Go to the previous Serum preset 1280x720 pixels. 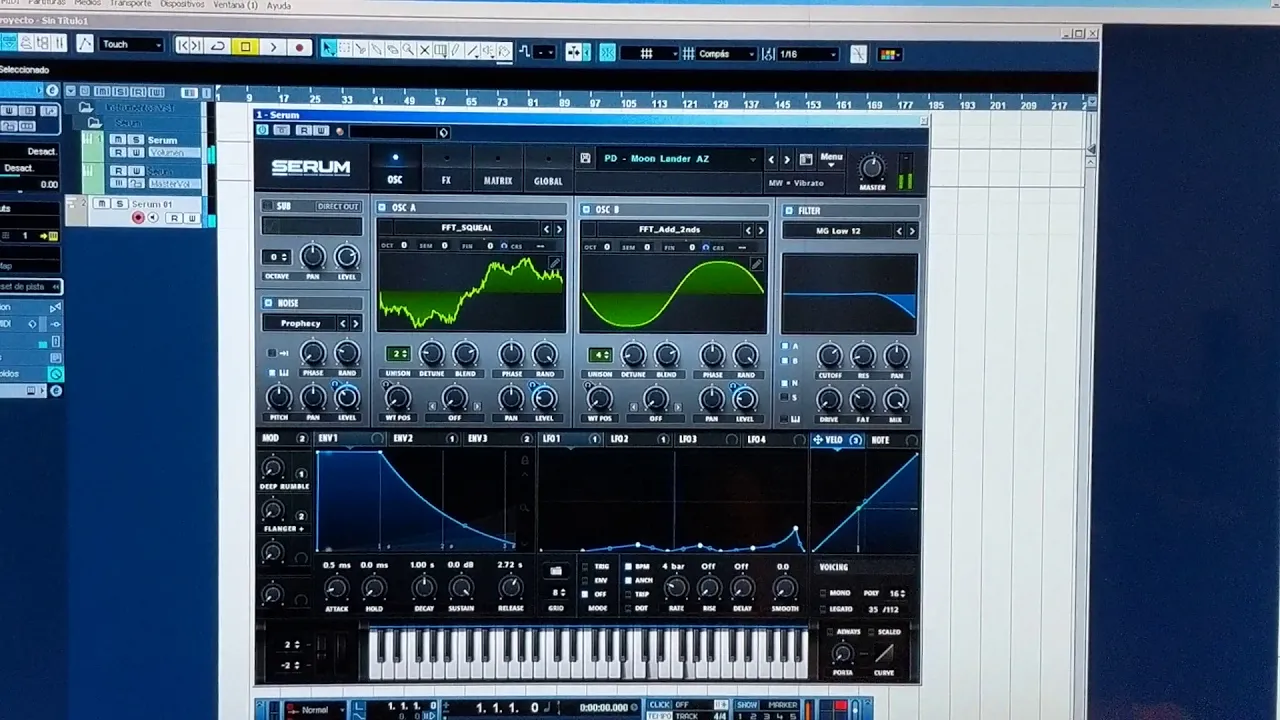[771, 159]
